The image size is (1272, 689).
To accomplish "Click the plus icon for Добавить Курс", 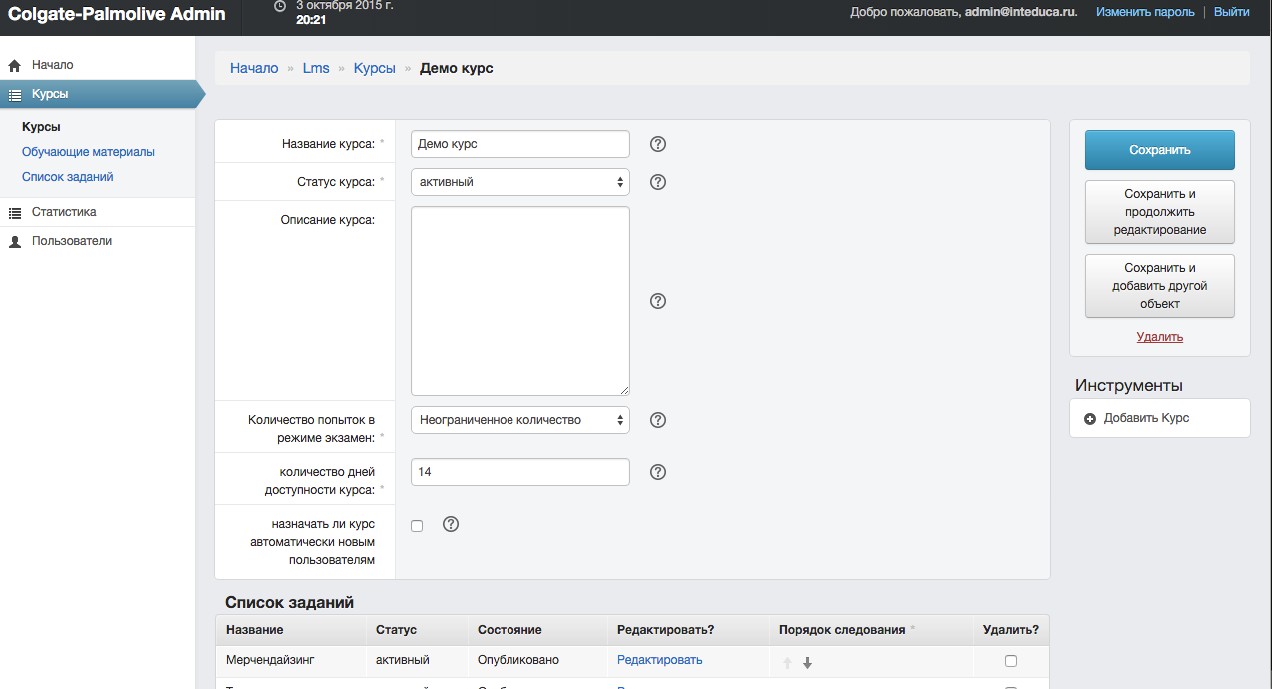I will point(1090,418).
